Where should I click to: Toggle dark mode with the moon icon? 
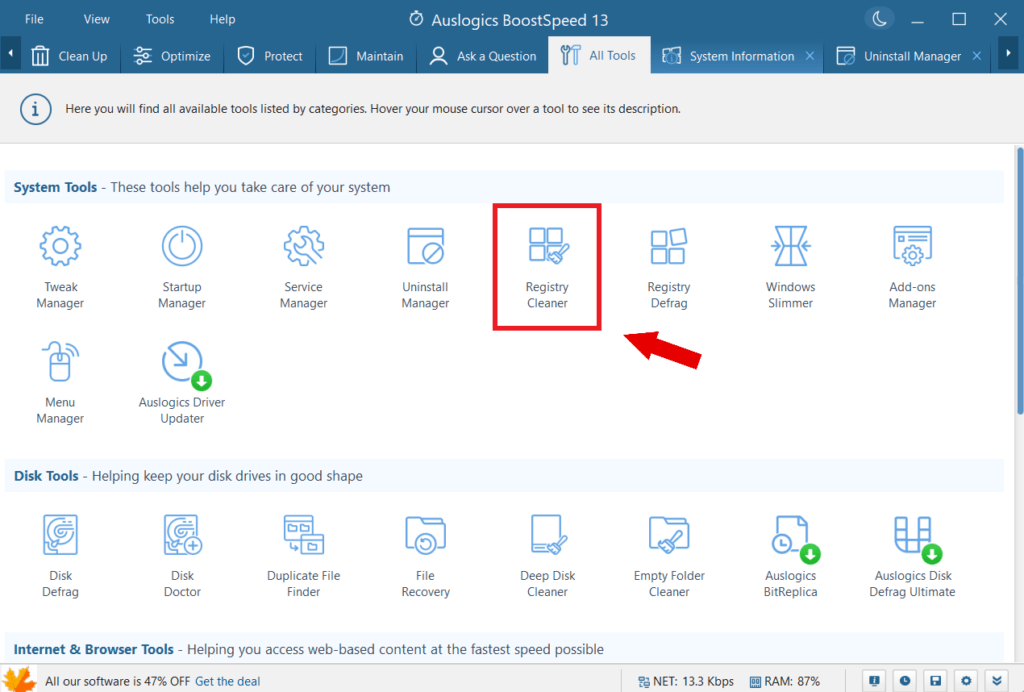879,18
